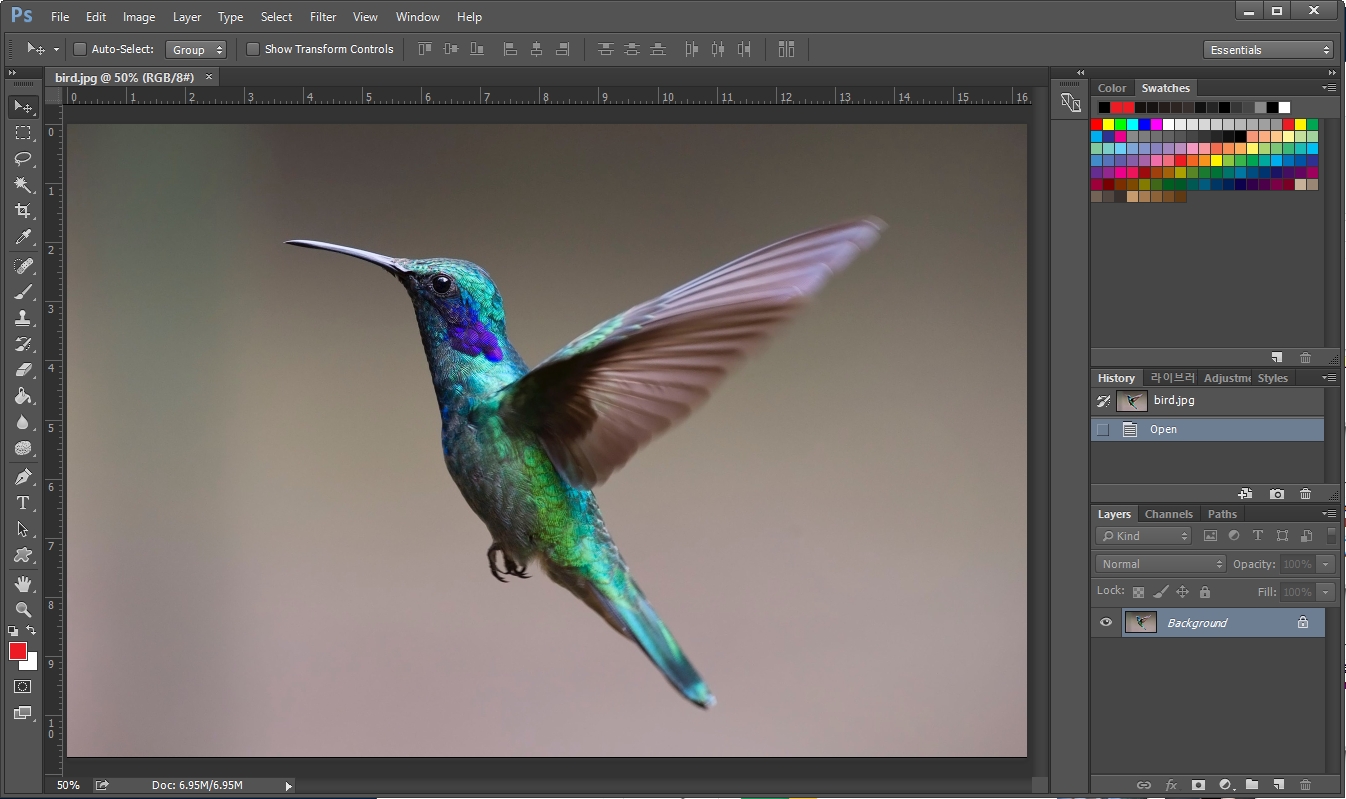1346x799 pixels.
Task: Hide the Background layer with eye icon
Action: tap(1106, 622)
